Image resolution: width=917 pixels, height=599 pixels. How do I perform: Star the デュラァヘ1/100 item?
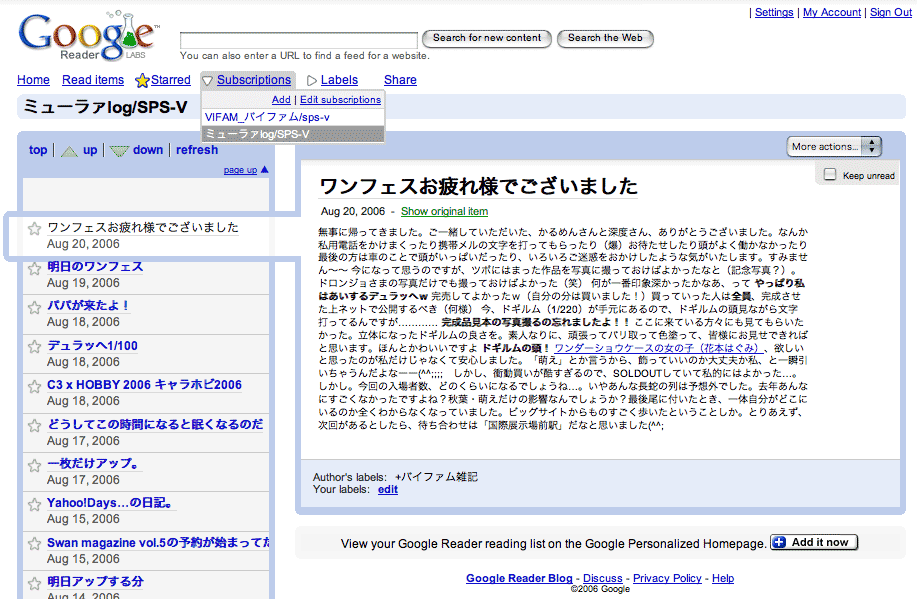pyautogui.click(x=35, y=347)
